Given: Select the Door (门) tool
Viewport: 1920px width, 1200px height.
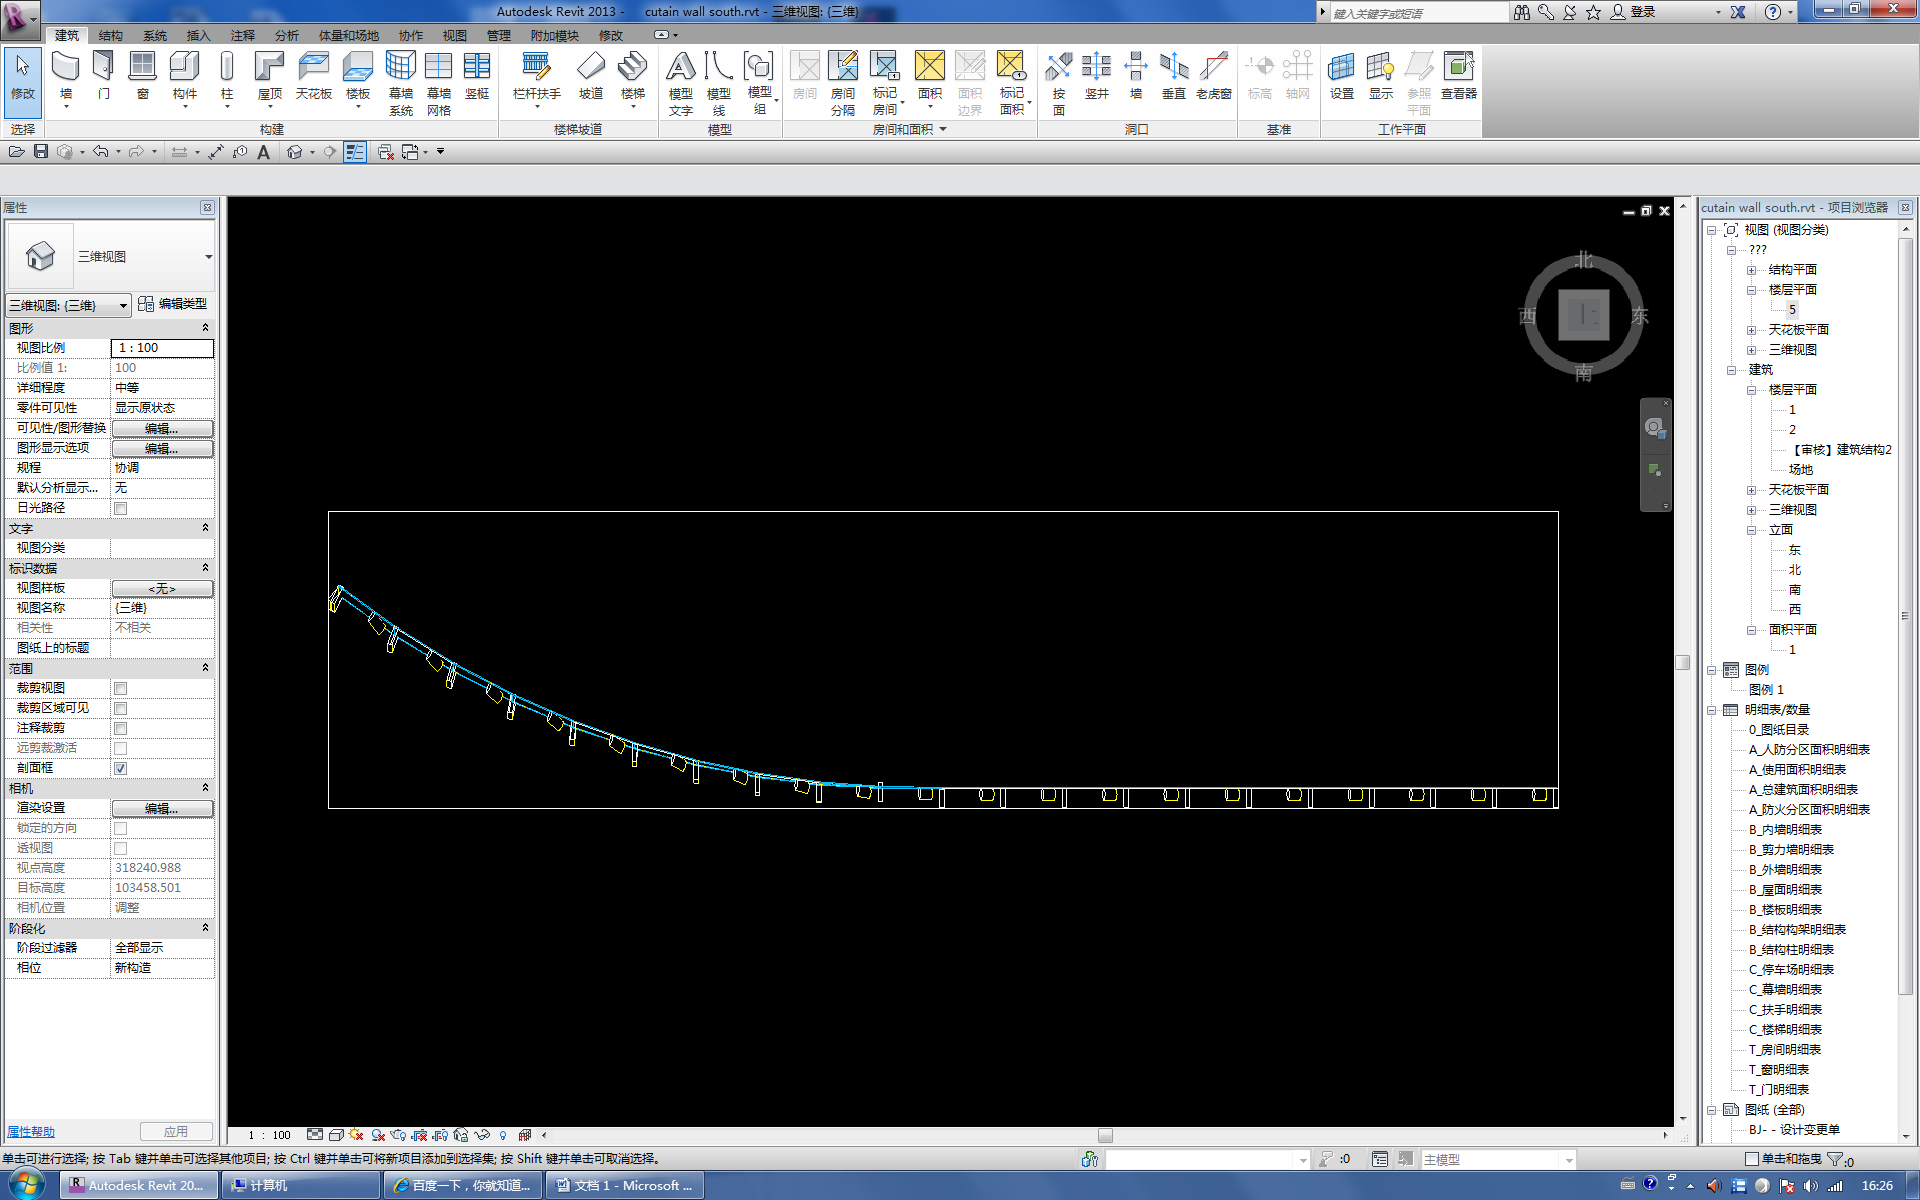Looking at the screenshot, I should (103, 75).
